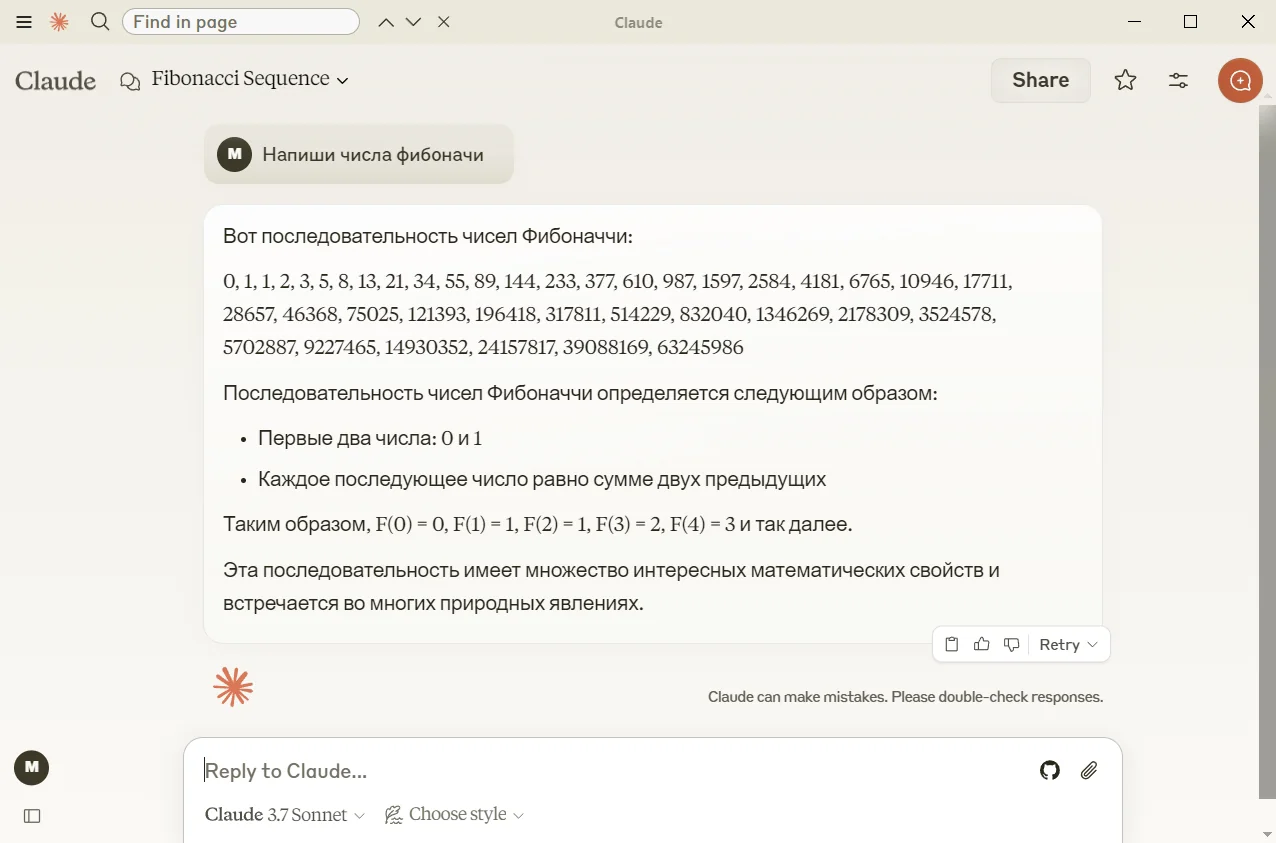Open the Choose style dropdown
Screen dimensions: 1276x843
pyautogui.click(x=455, y=815)
